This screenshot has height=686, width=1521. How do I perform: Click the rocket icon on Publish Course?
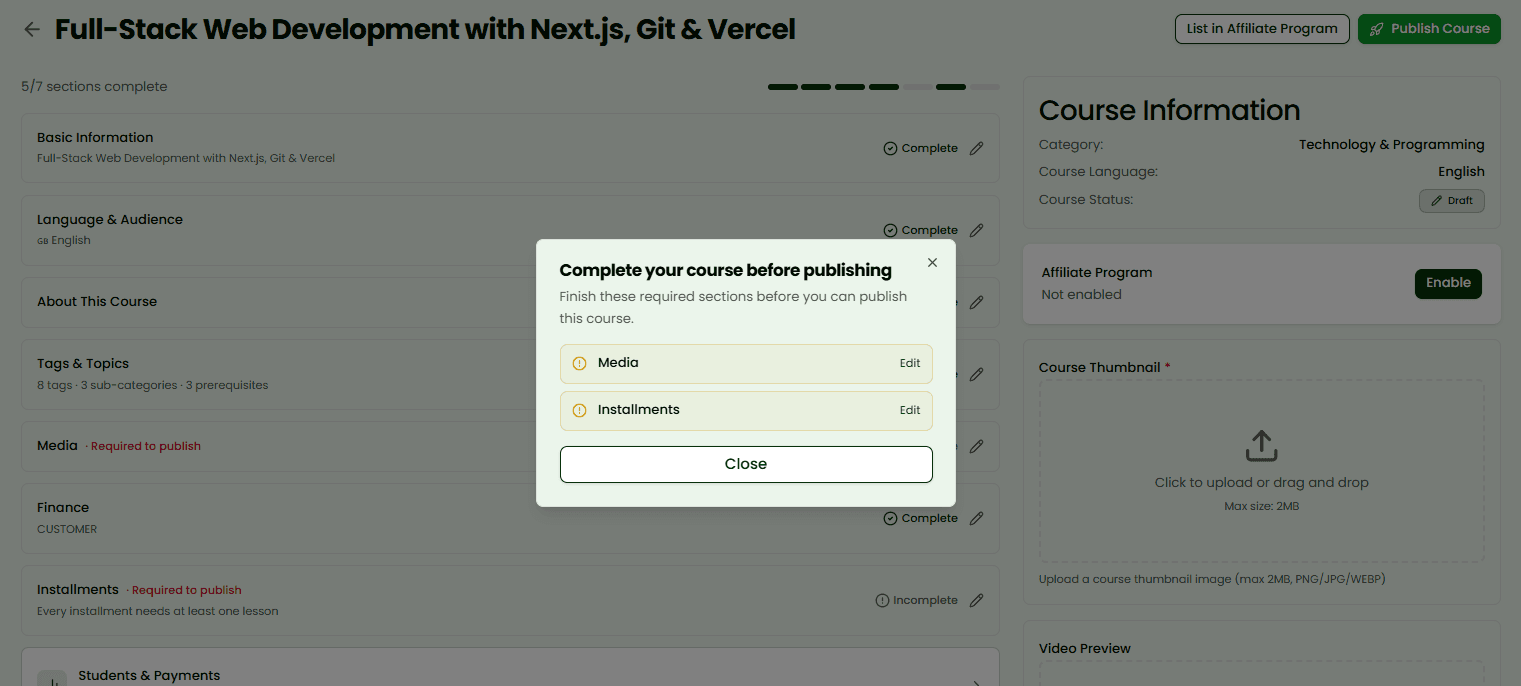coord(1377,29)
